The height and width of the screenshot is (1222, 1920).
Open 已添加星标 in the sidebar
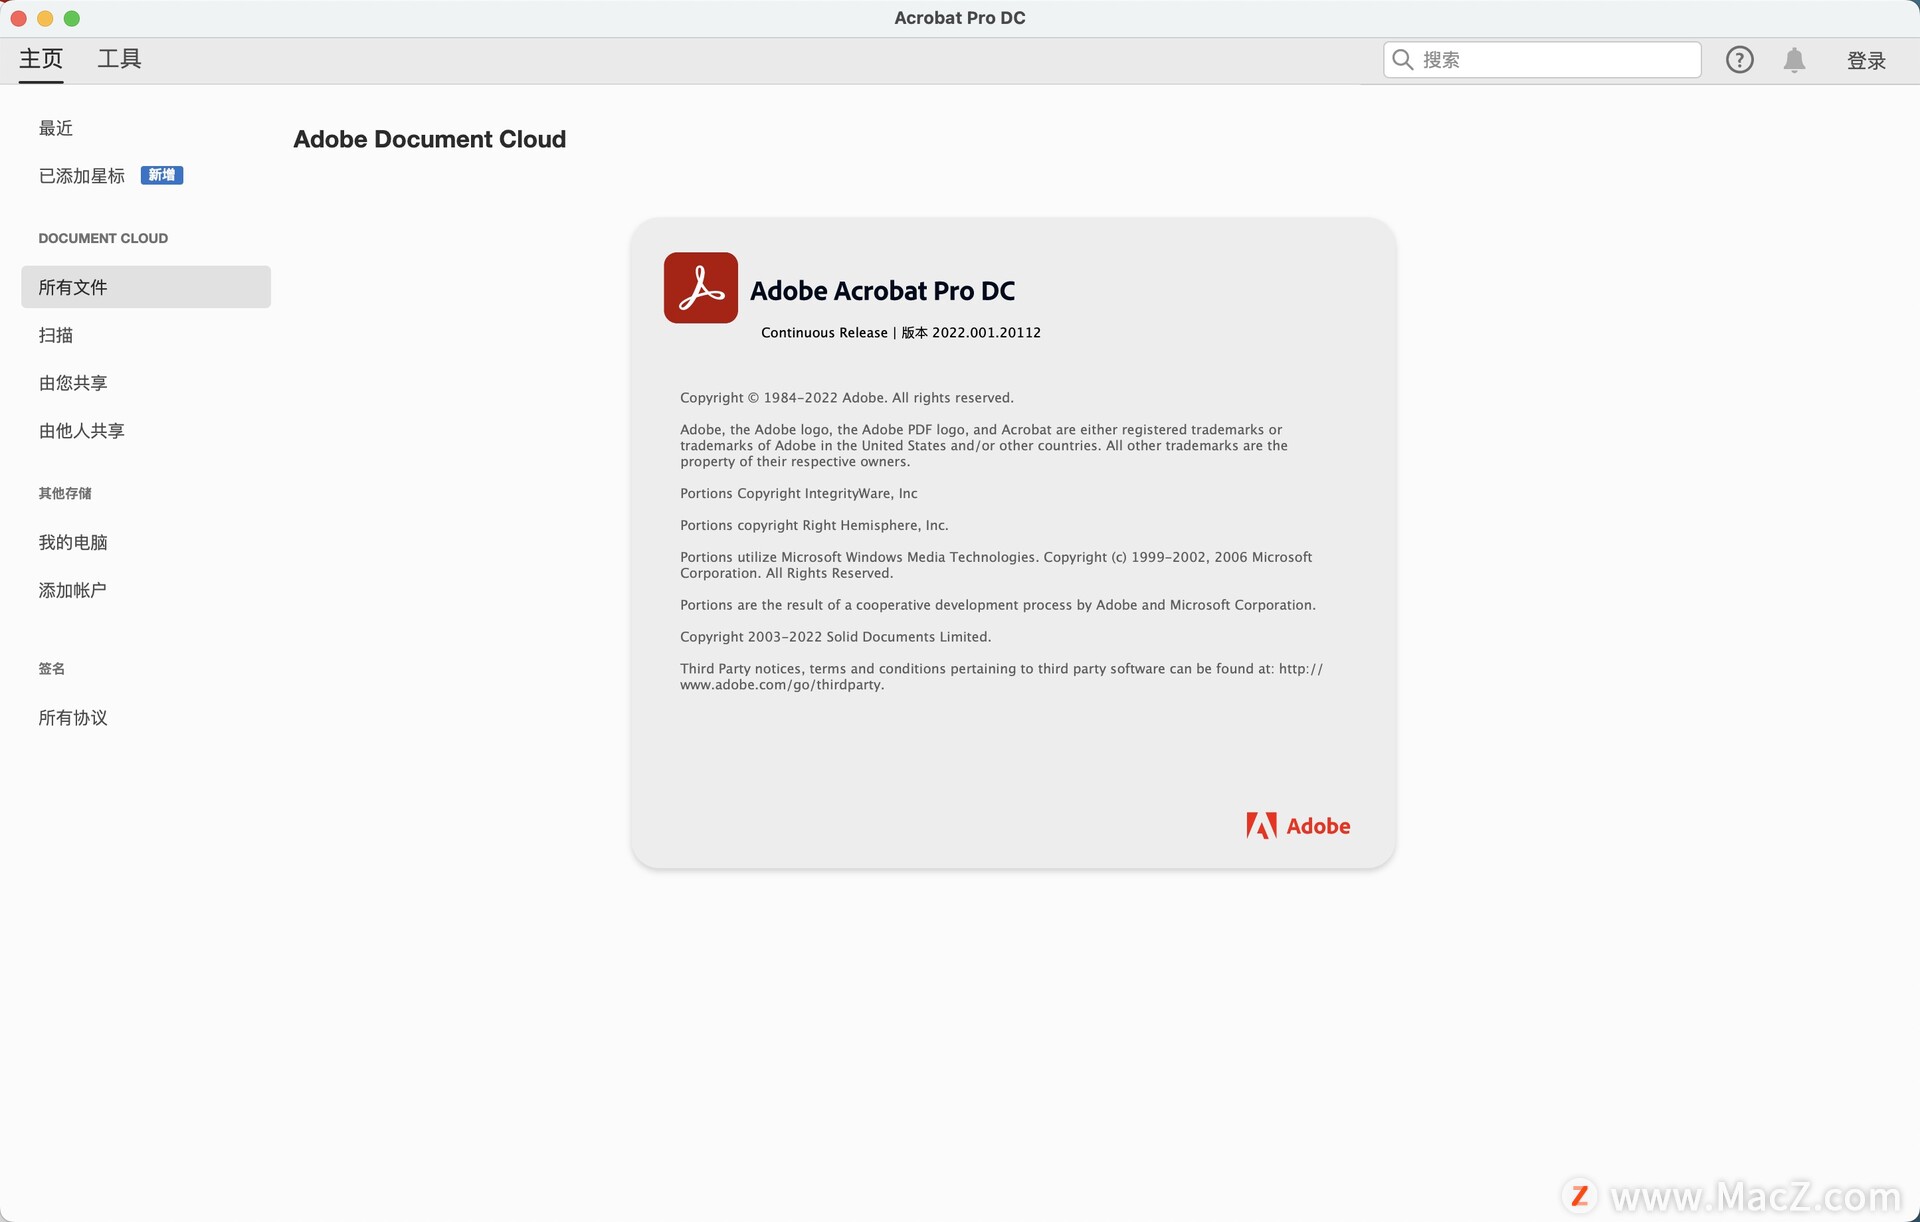click(82, 176)
